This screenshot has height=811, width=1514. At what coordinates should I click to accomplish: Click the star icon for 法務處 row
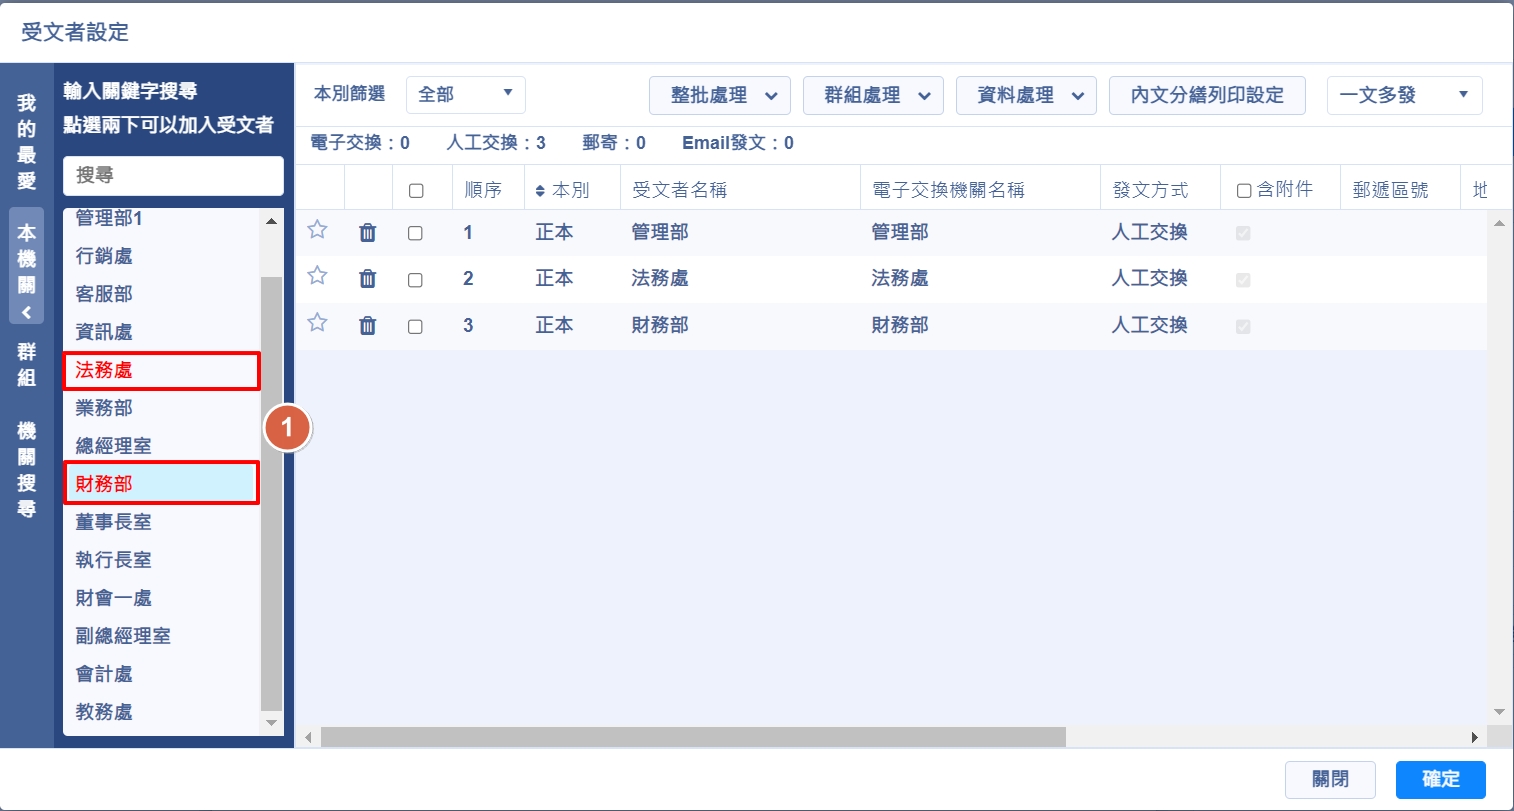coord(317,276)
